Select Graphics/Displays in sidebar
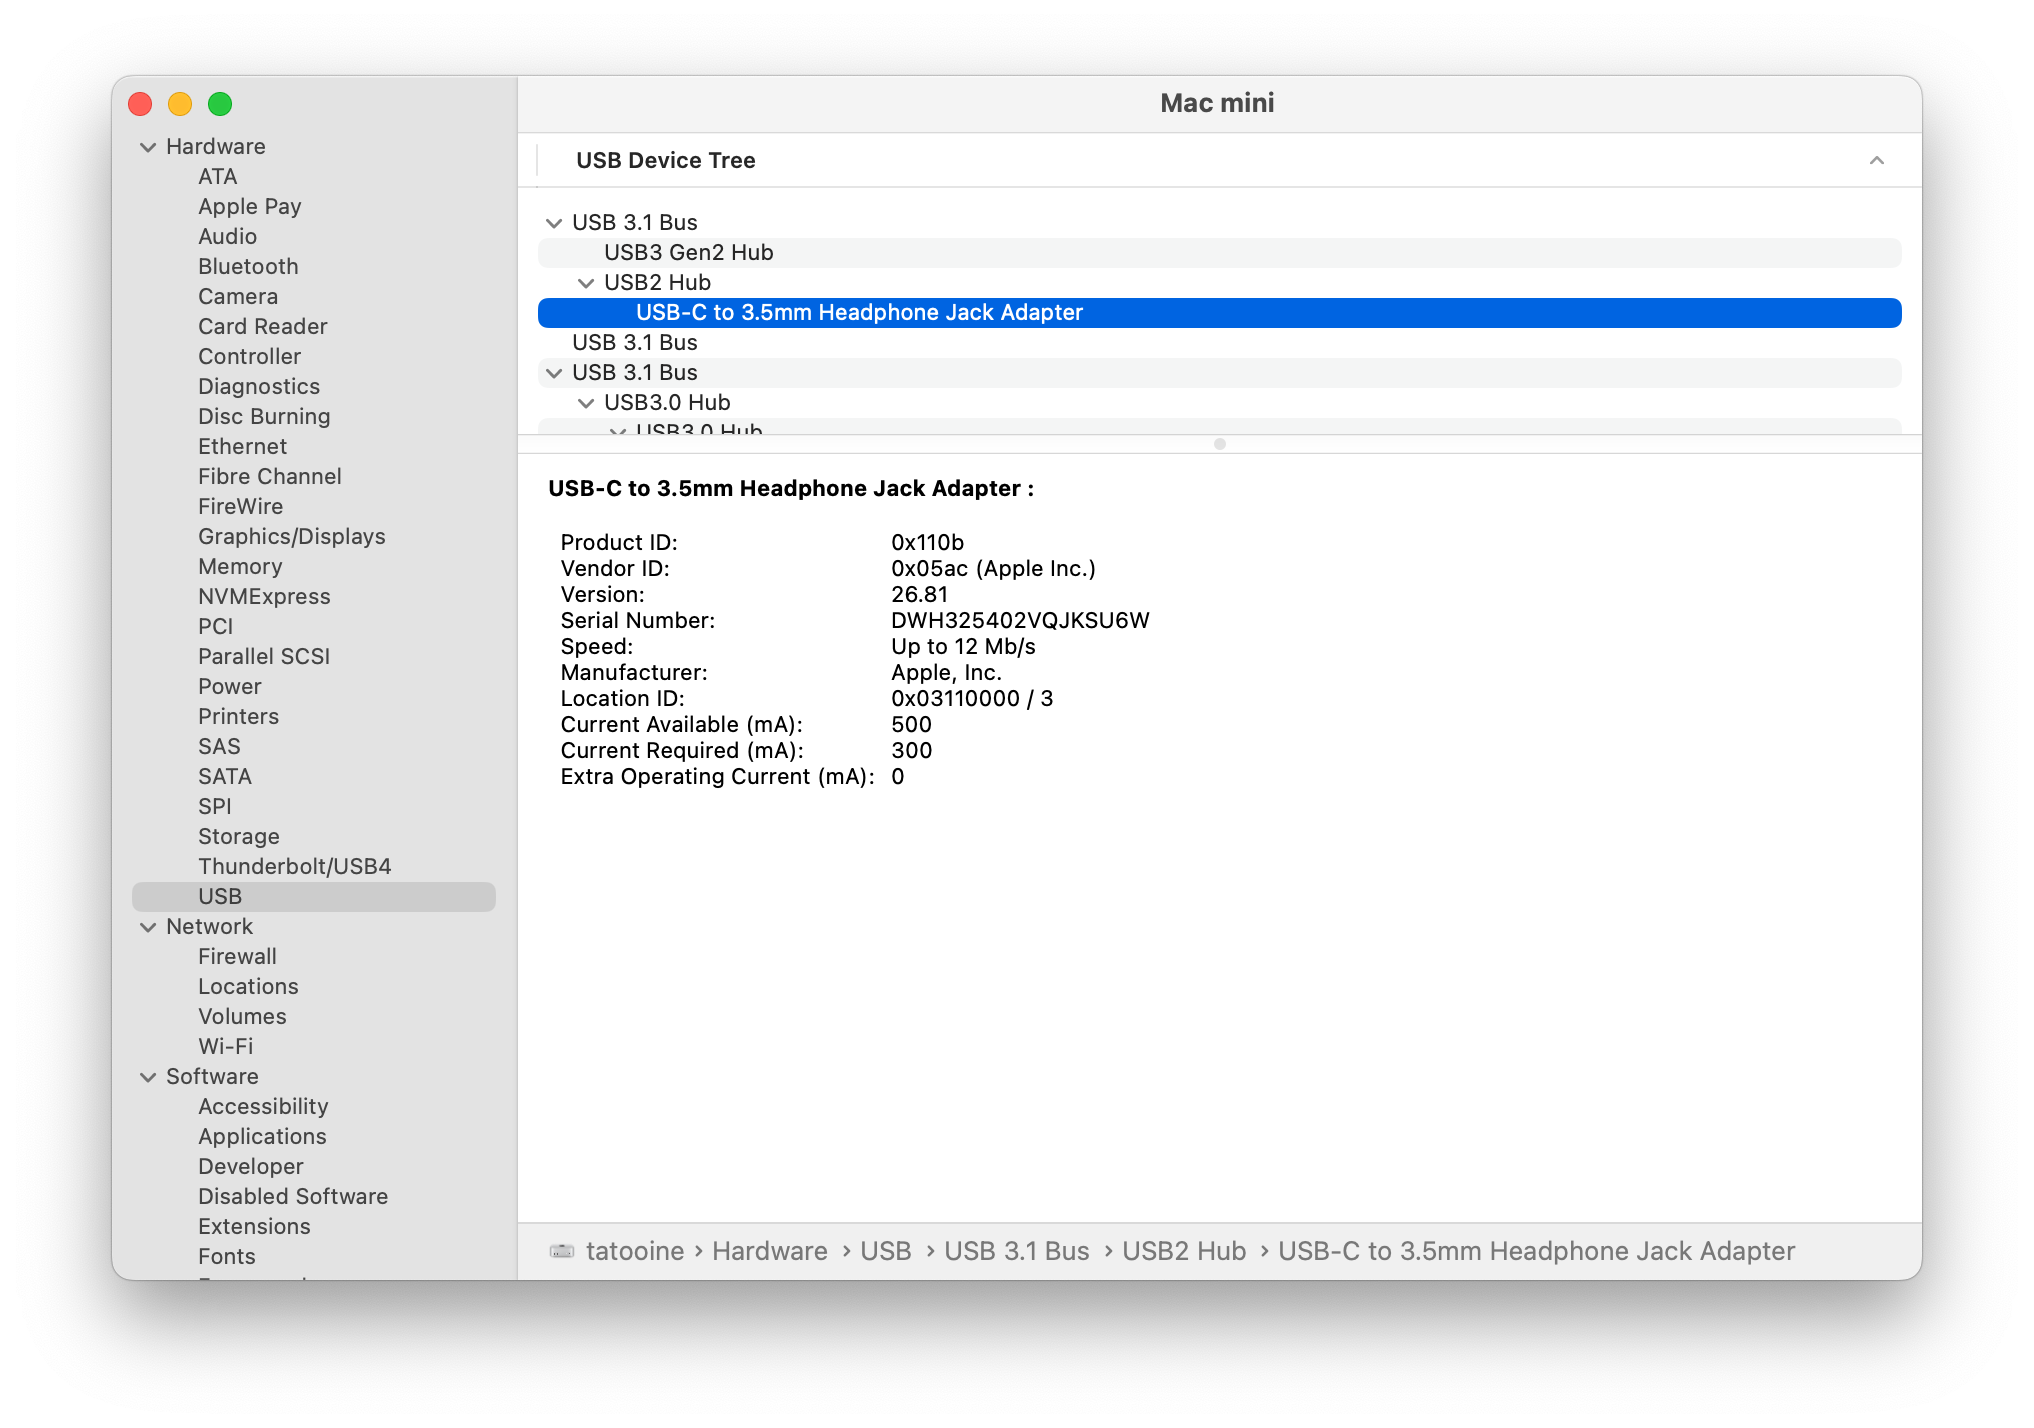The height and width of the screenshot is (1428, 2034). point(291,536)
